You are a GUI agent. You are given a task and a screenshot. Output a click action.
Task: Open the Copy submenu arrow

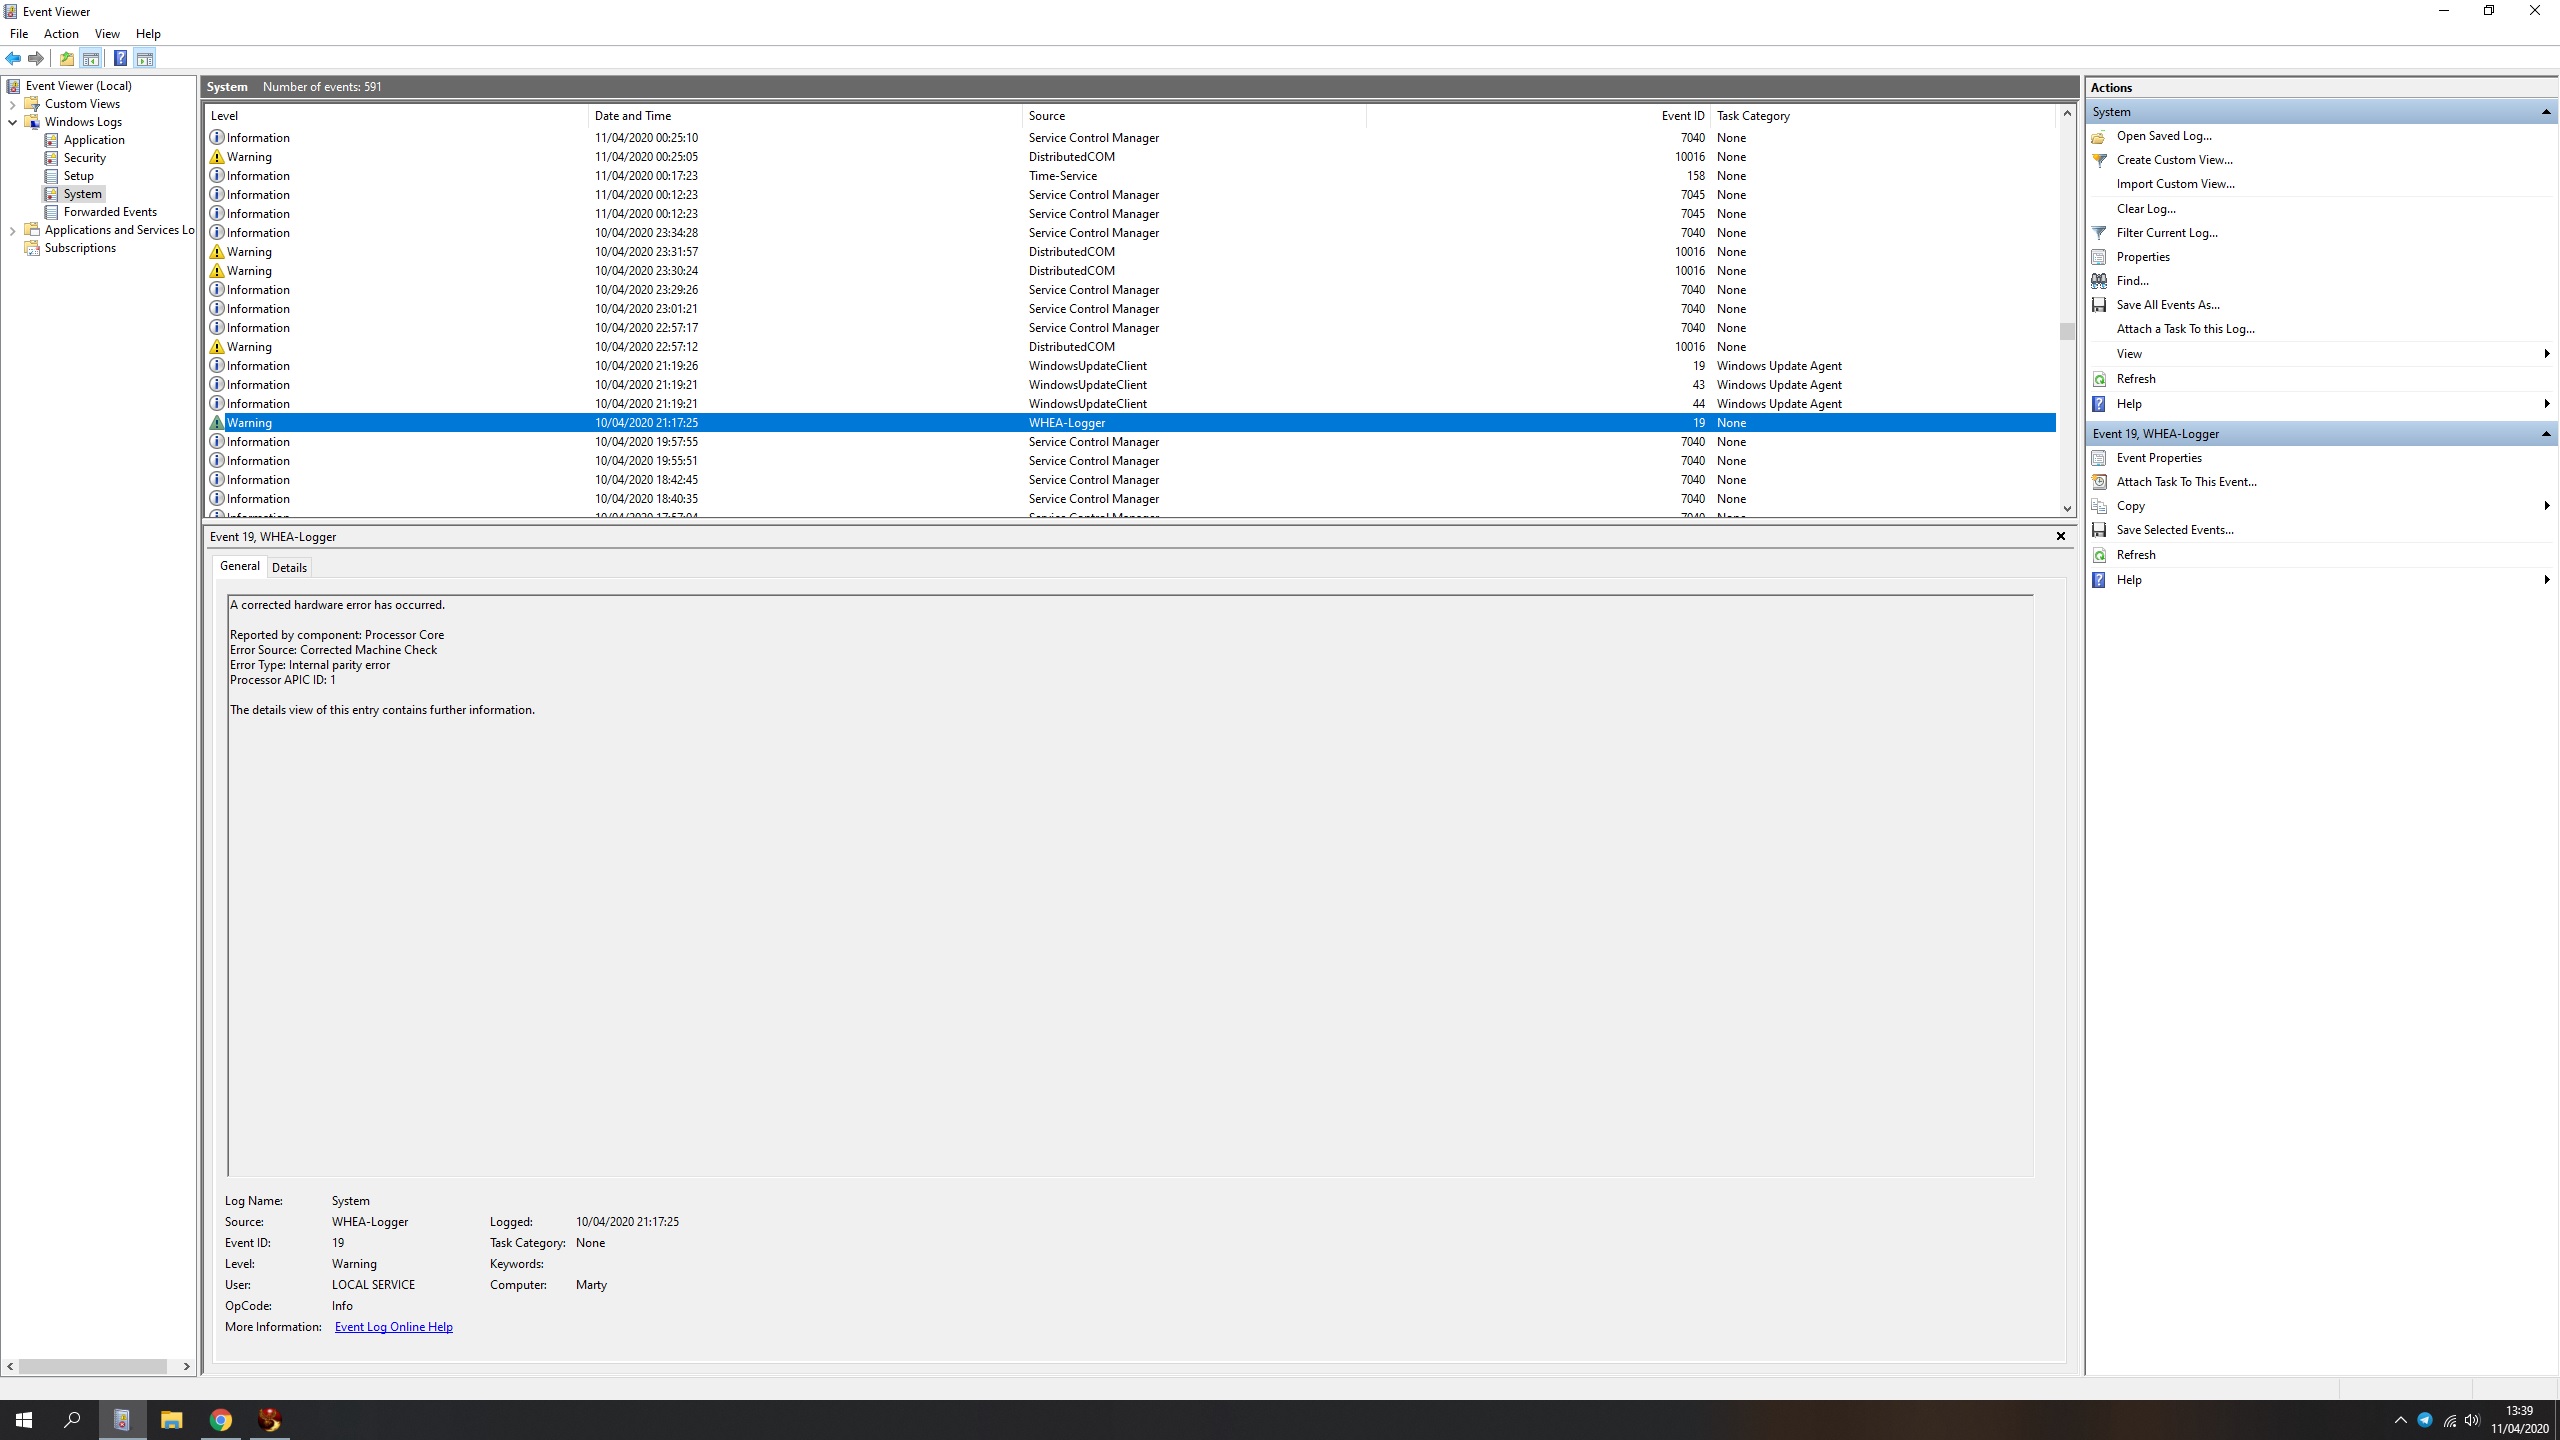pos(2546,506)
